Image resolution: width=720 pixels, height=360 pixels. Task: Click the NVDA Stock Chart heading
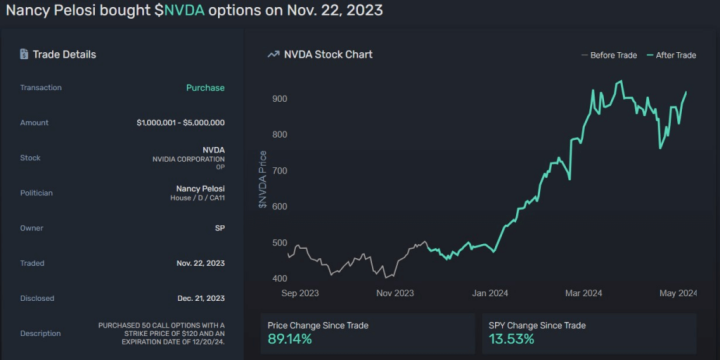pyautogui.click(x=328, y=54)
